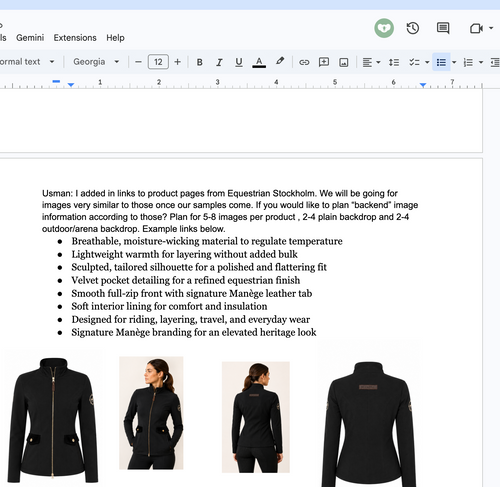Screen dimensions: 500x487
Task: Increase font size with plus button
Action: (178, 62)
